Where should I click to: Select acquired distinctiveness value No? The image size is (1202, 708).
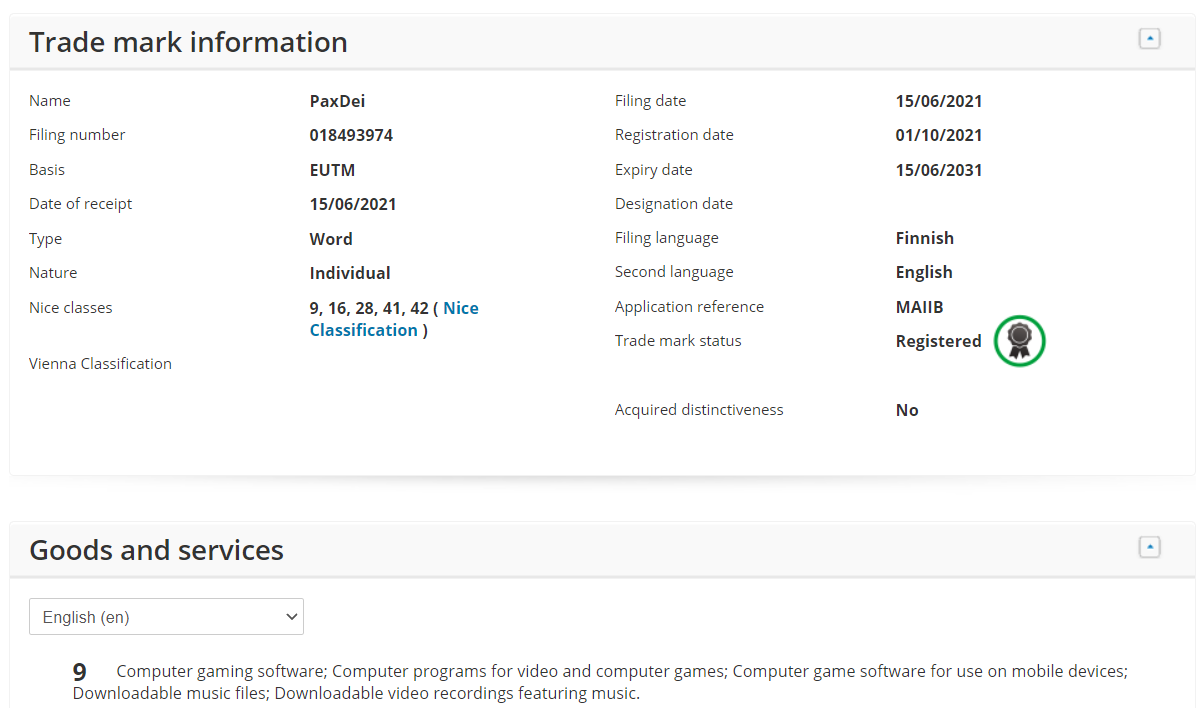[x=907, y=410]
